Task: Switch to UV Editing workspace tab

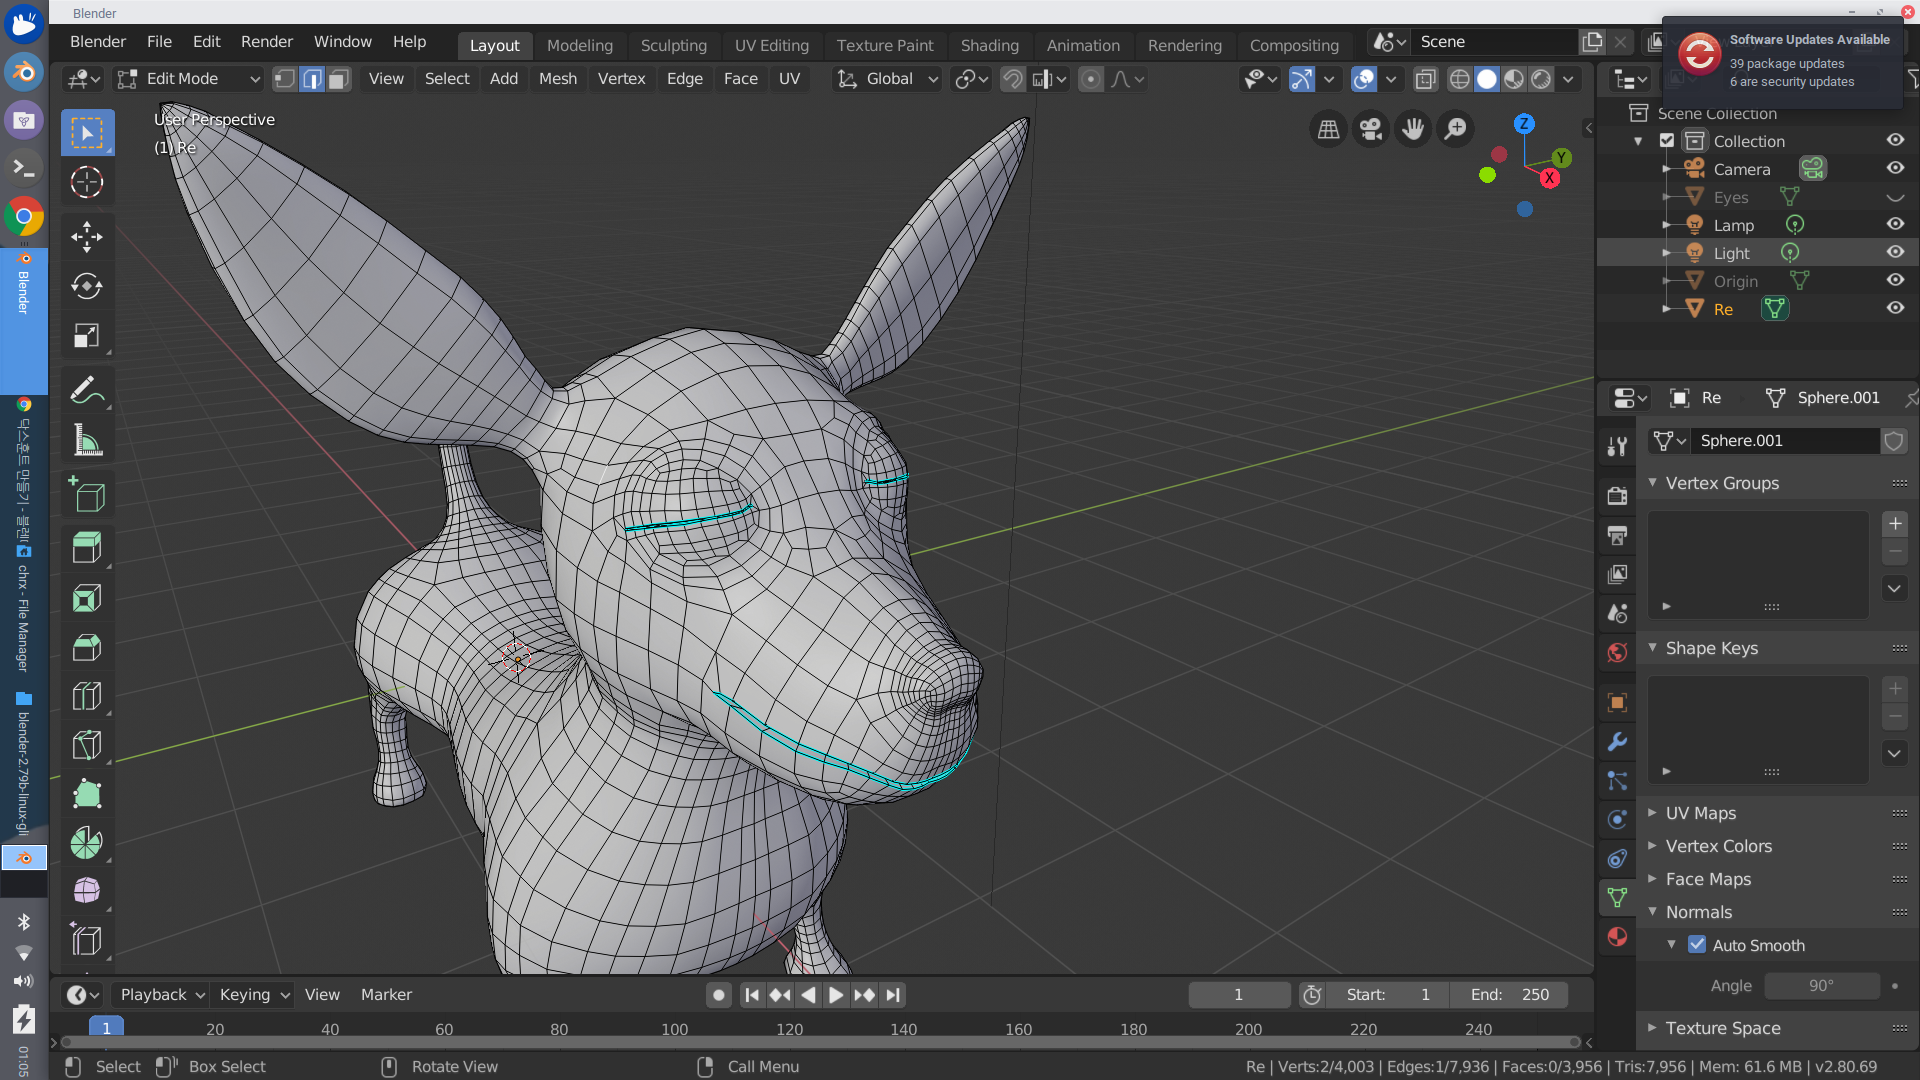Action: point(772,45)
